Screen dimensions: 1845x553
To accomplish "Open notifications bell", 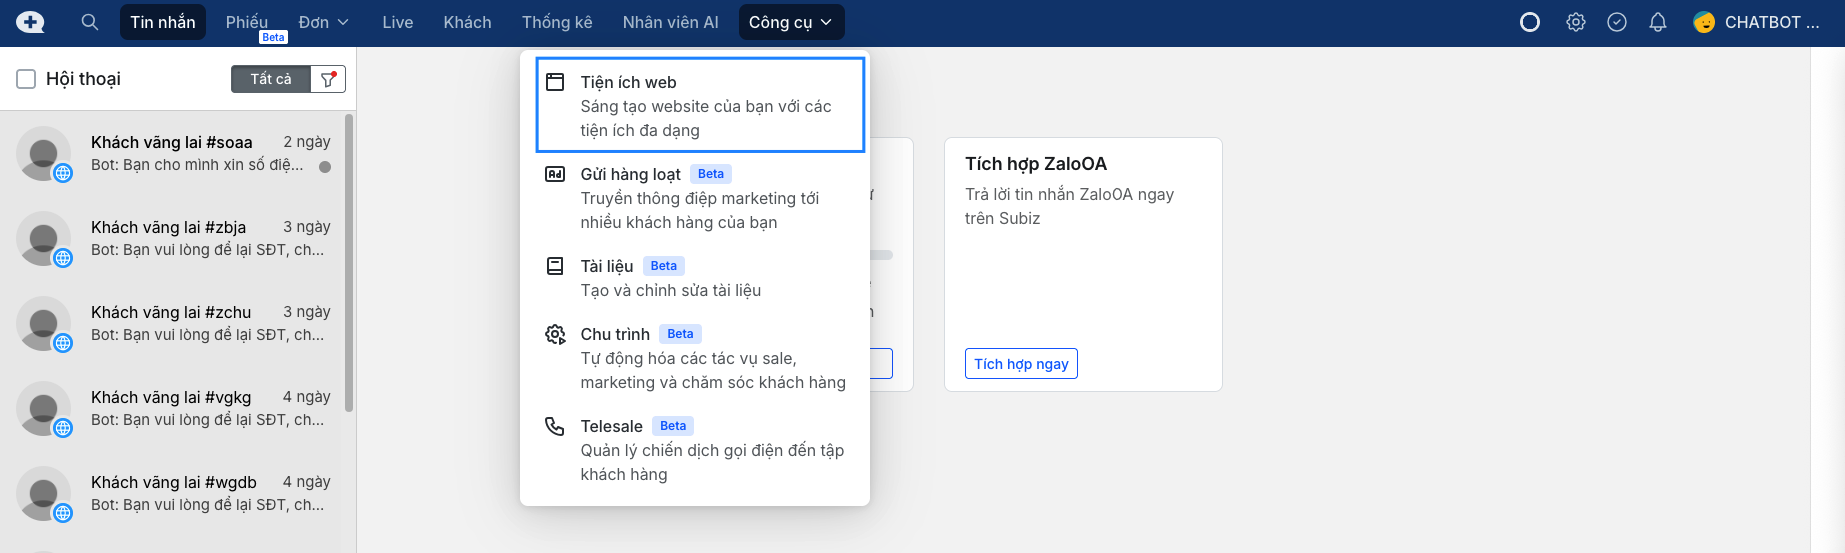I will click(x=1658, y=22).
